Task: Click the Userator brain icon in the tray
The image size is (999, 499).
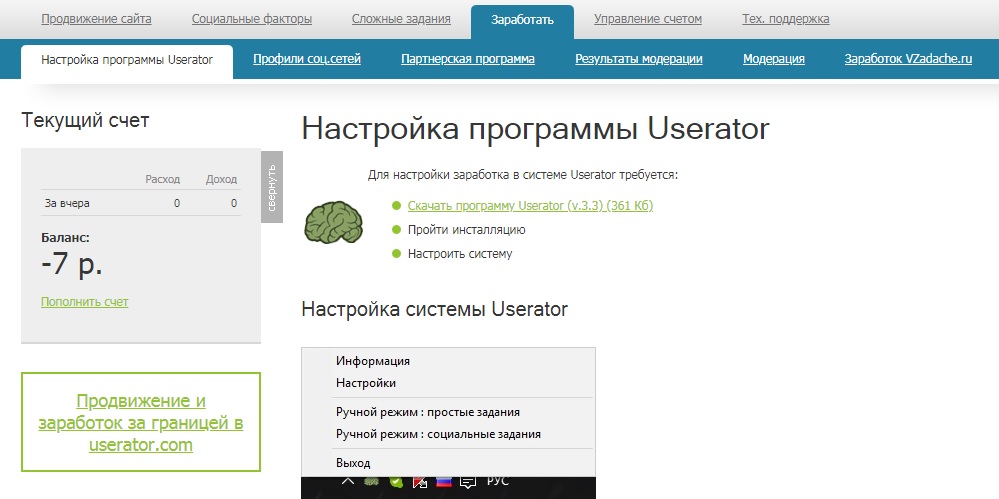Action: [373, 482]
